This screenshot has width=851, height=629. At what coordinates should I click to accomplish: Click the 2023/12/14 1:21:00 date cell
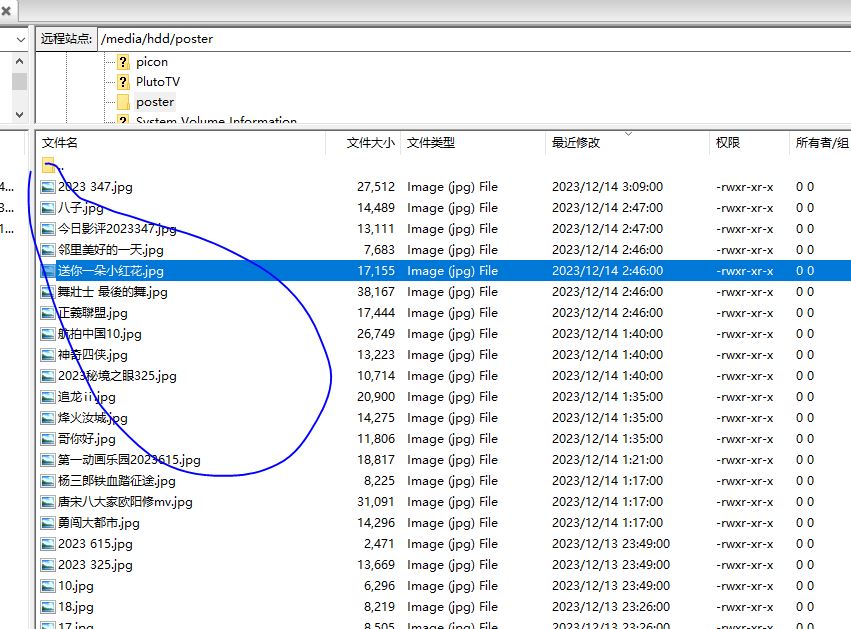(607, 460)
